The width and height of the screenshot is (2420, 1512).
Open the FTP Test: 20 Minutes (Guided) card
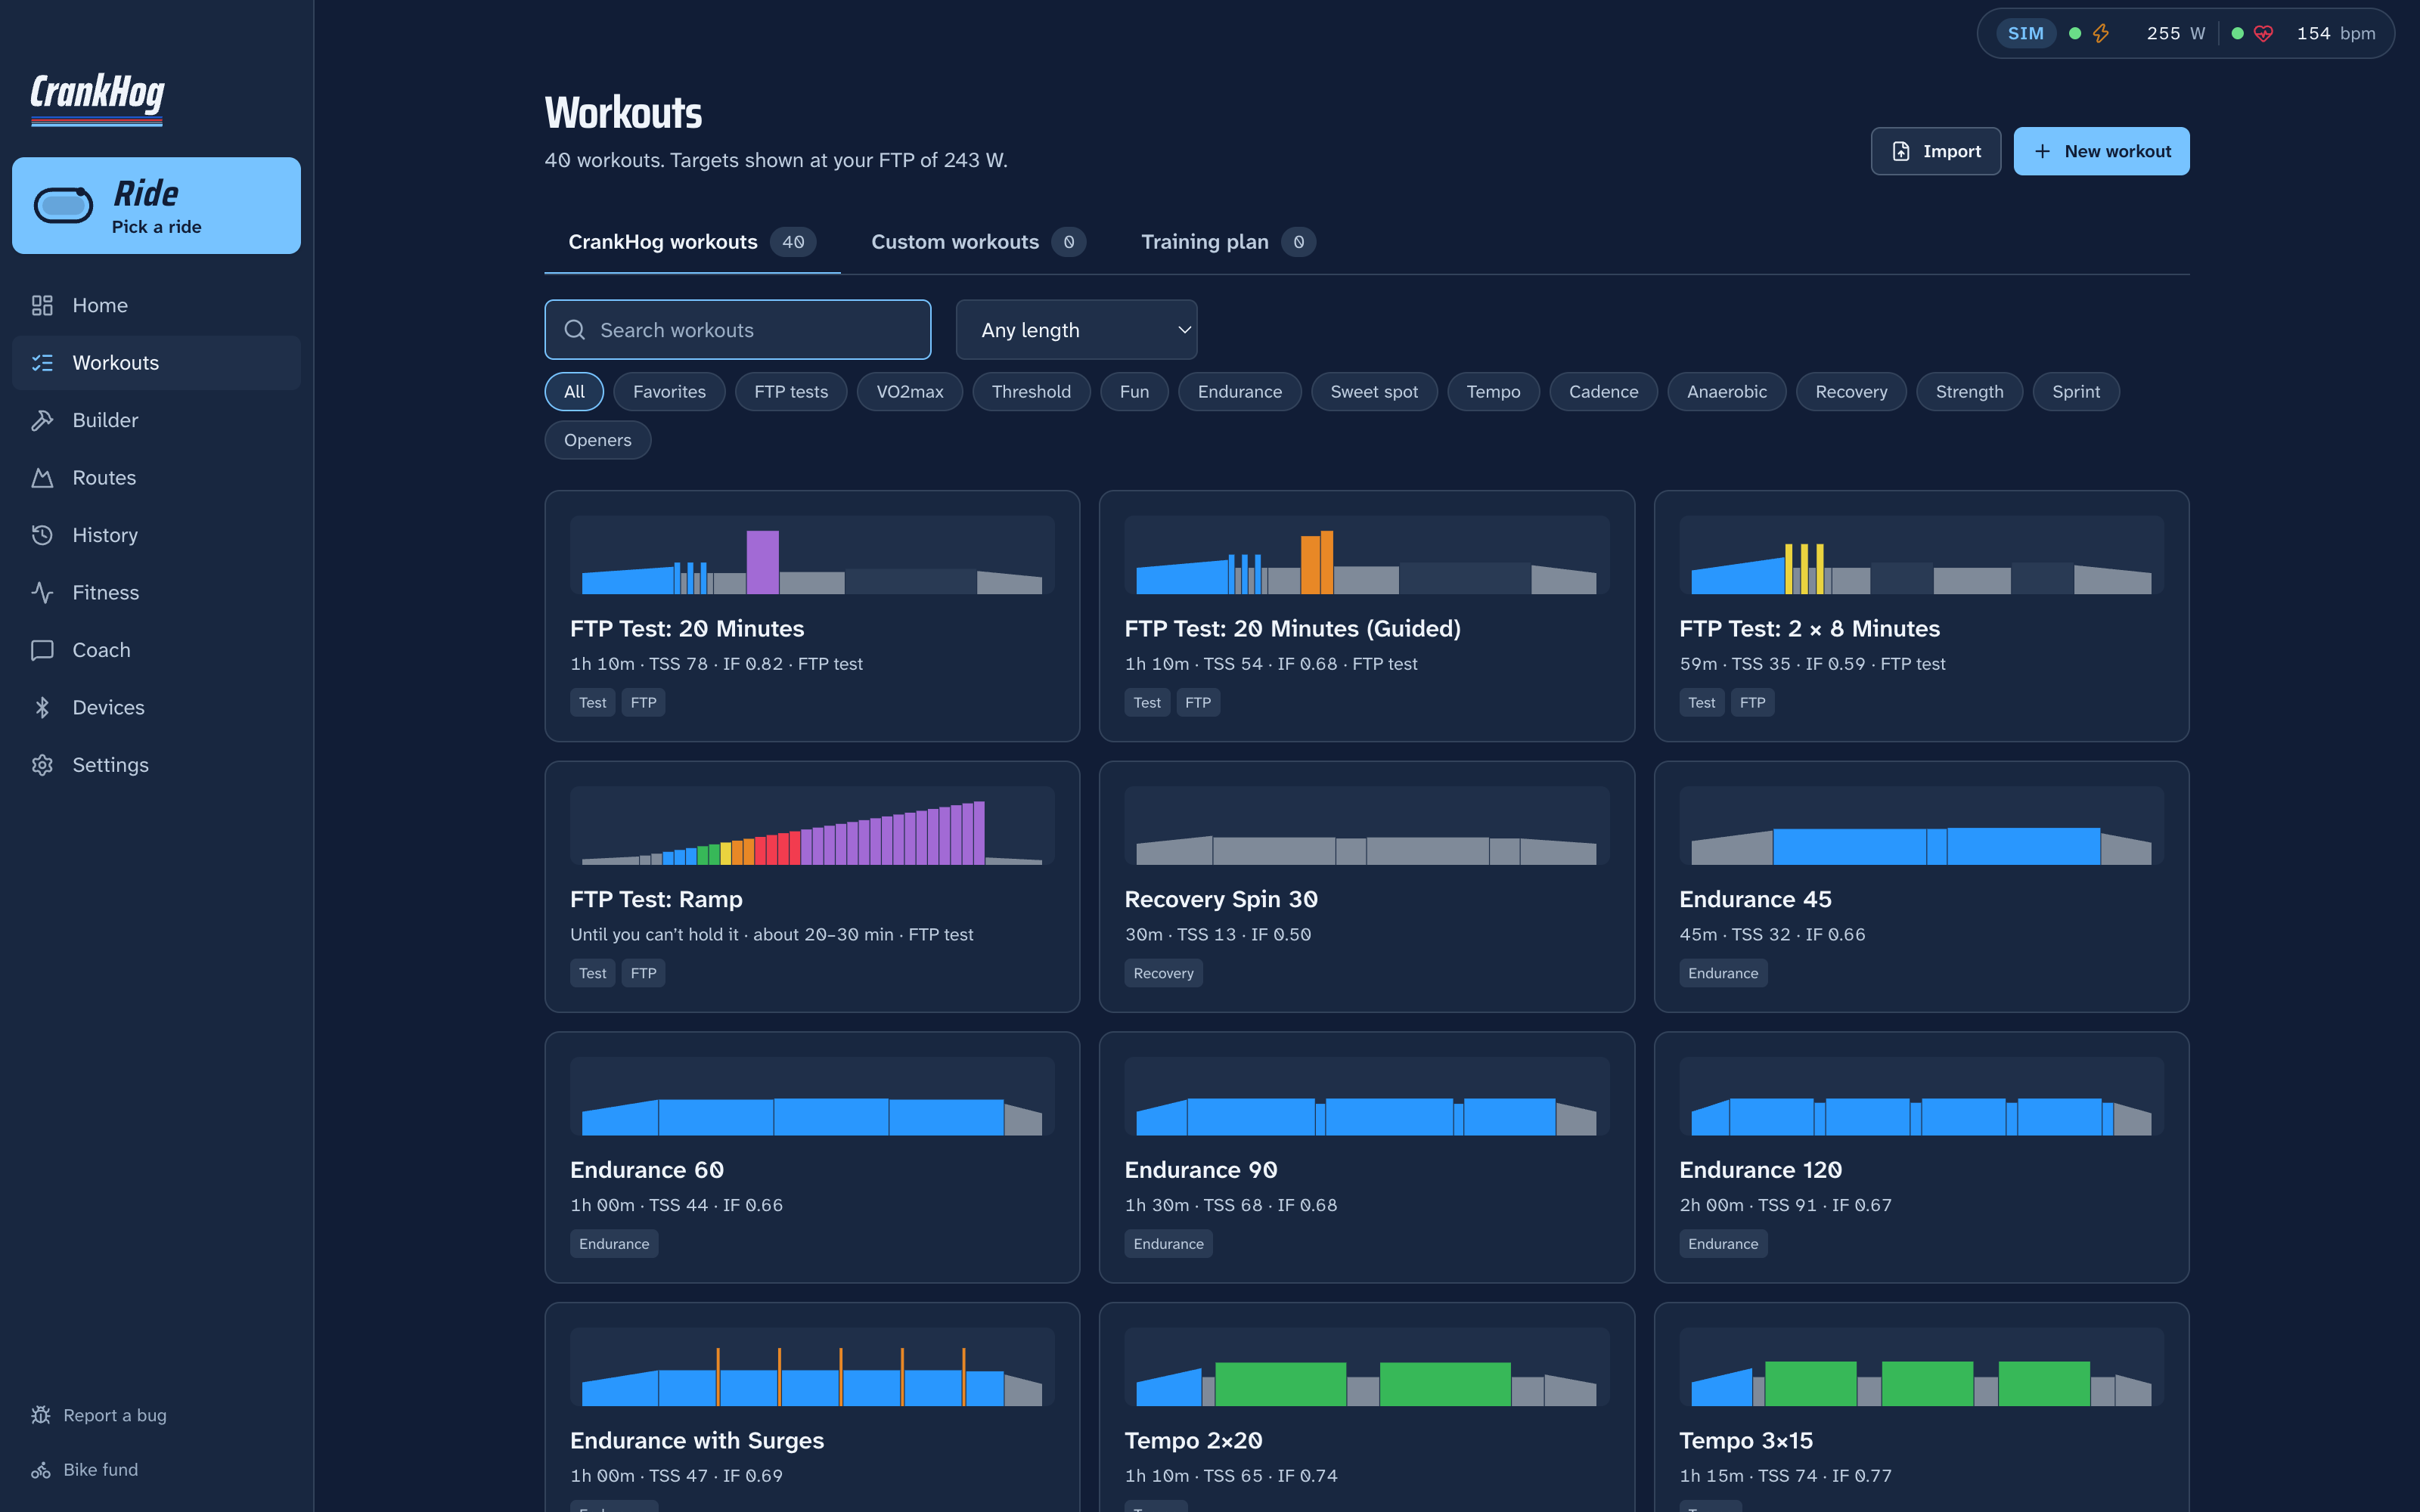[1366, 616]
